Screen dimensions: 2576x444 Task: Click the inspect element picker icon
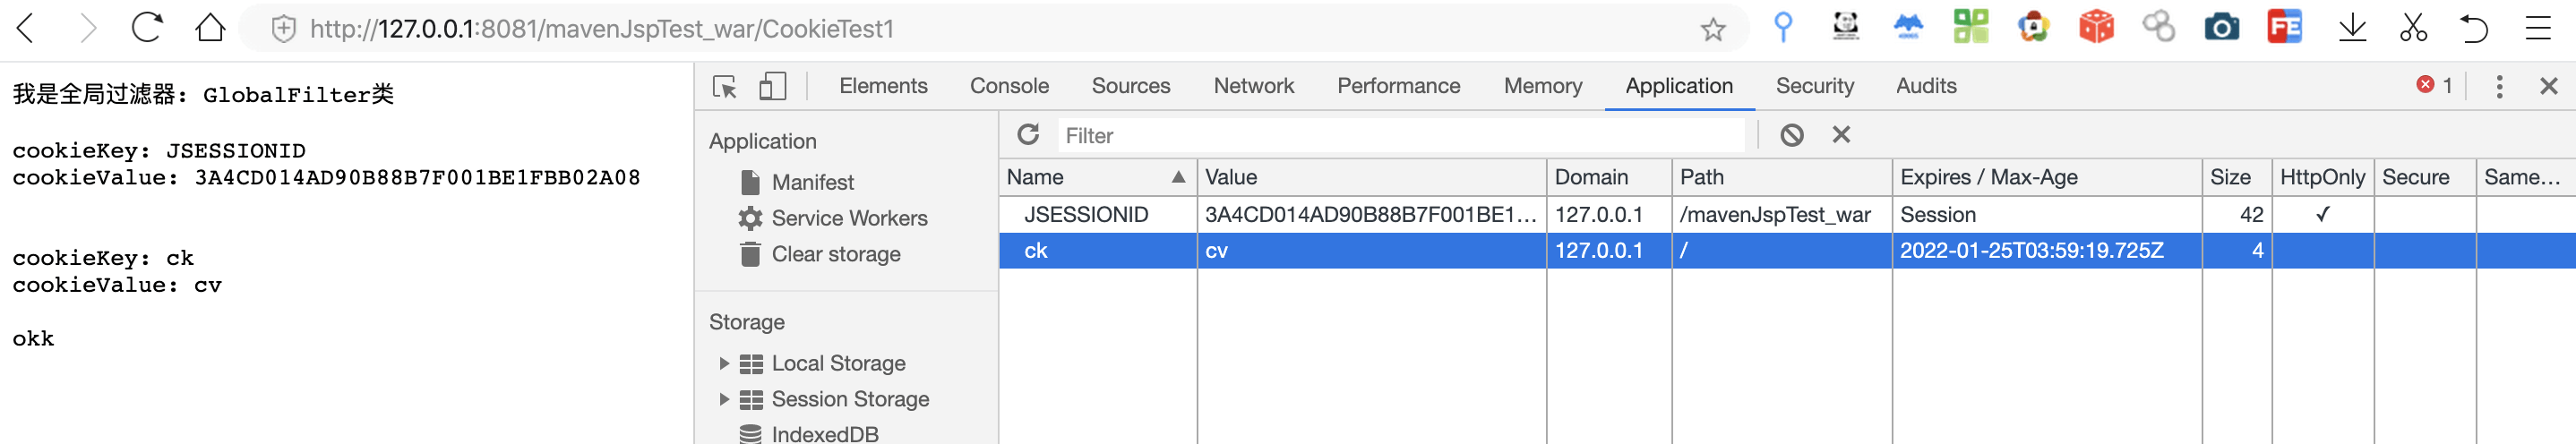(724, 87)
